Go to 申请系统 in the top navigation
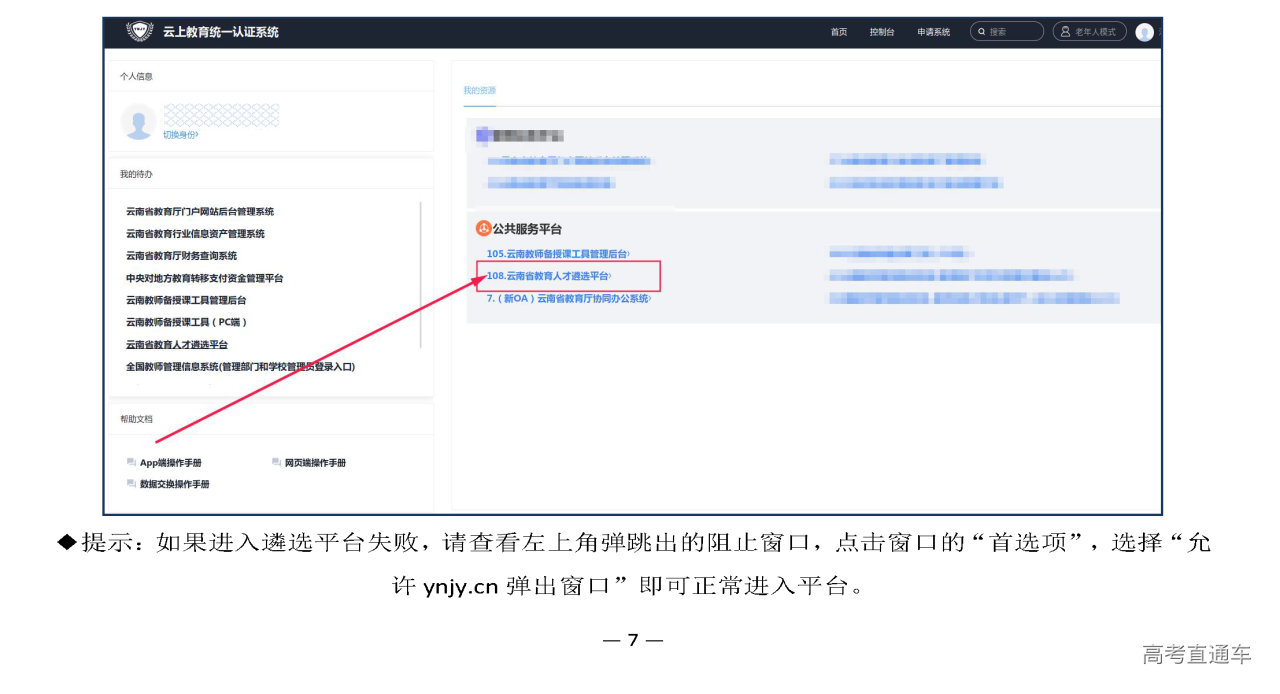Screen dimensions: 1280x694 [x=933, y=32]
